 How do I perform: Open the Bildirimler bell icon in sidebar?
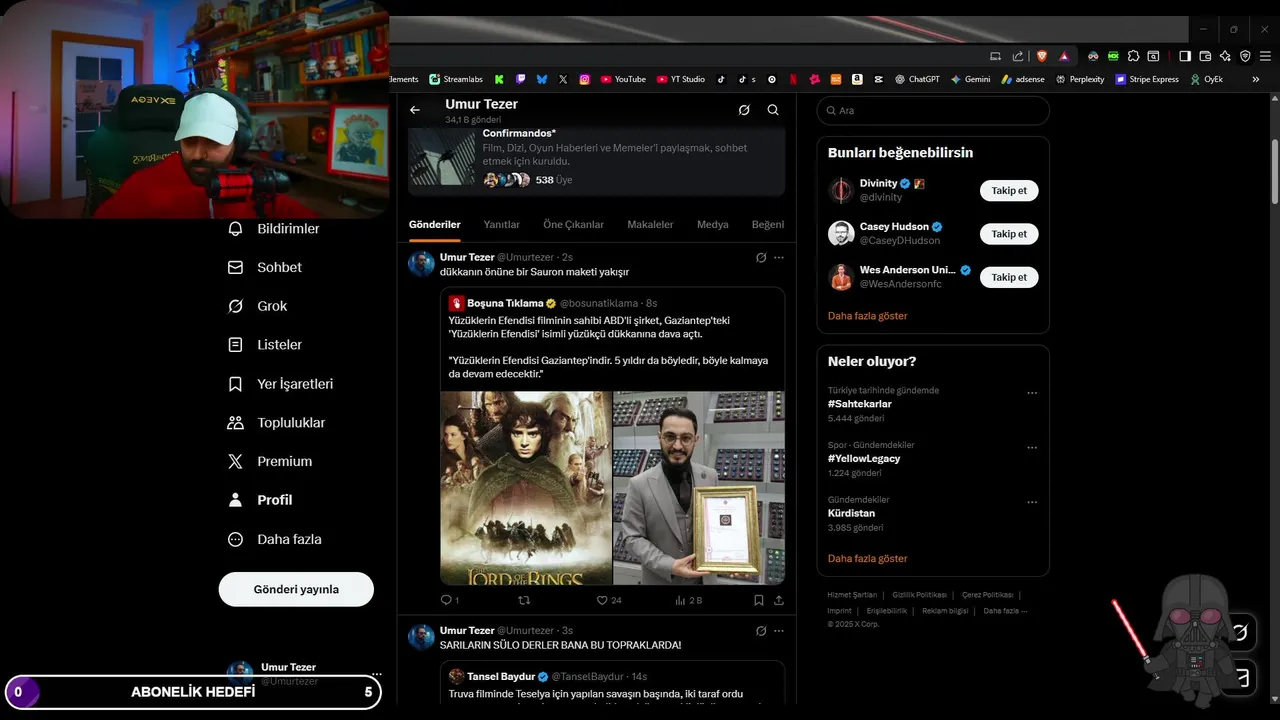[x=236, y=228]
